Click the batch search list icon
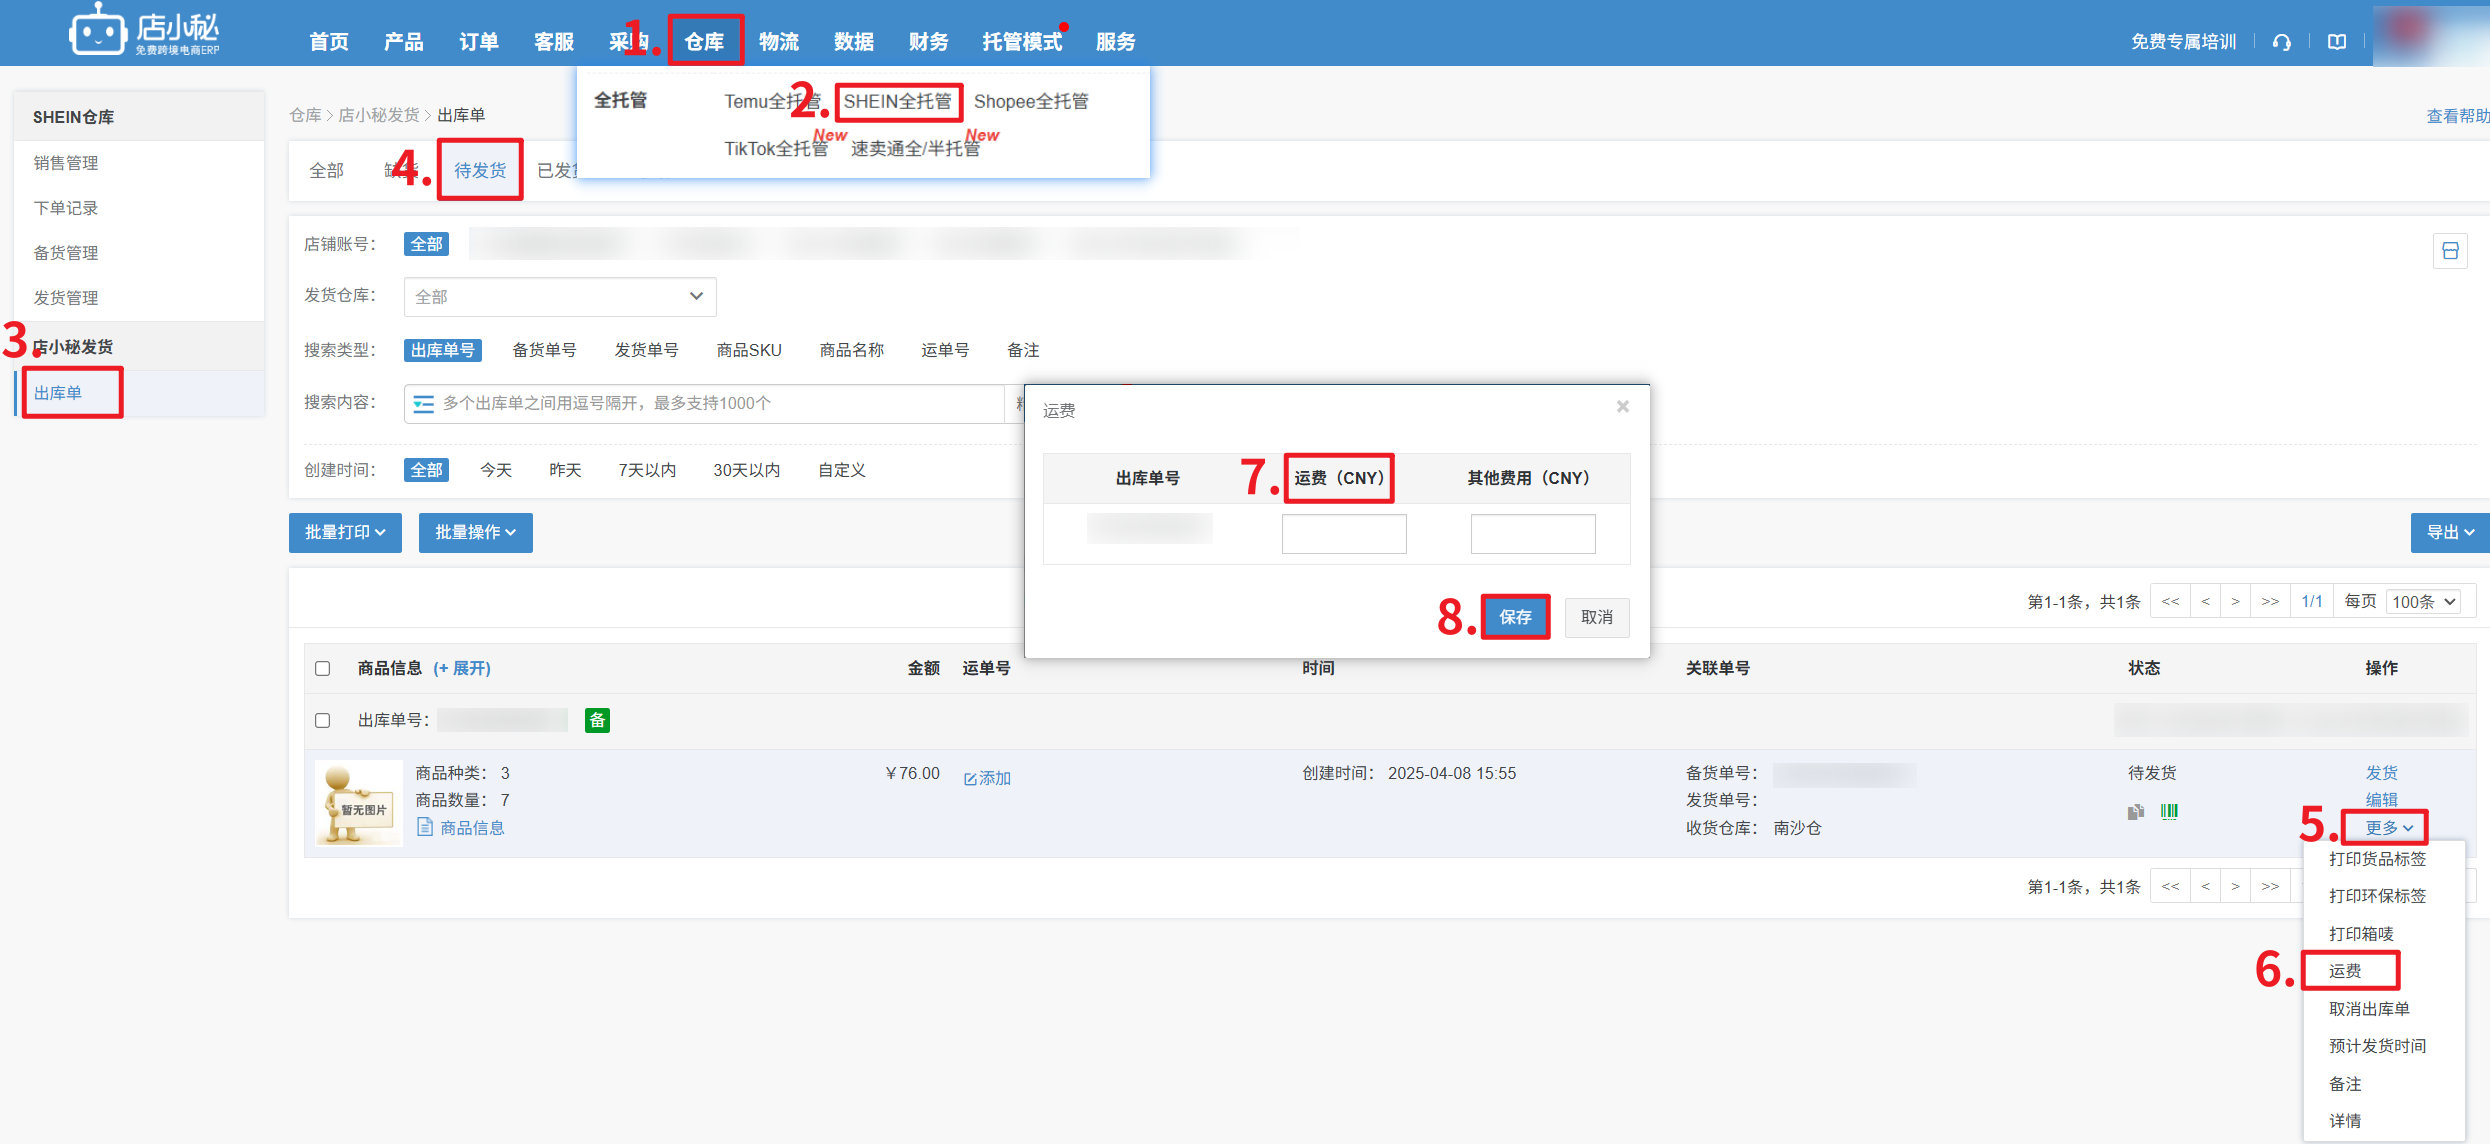 click(x=423, y=404)
